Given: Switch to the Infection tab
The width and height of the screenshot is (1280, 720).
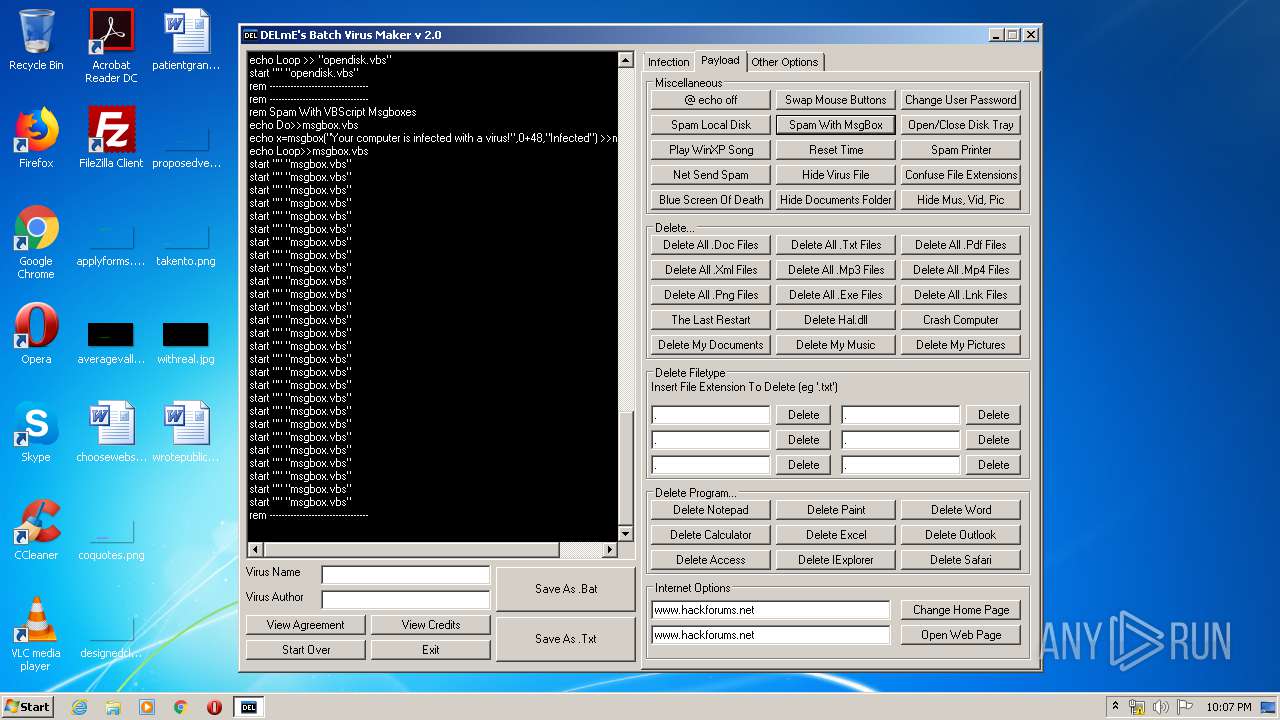Looking at the screenshot, I should [668, 62].
